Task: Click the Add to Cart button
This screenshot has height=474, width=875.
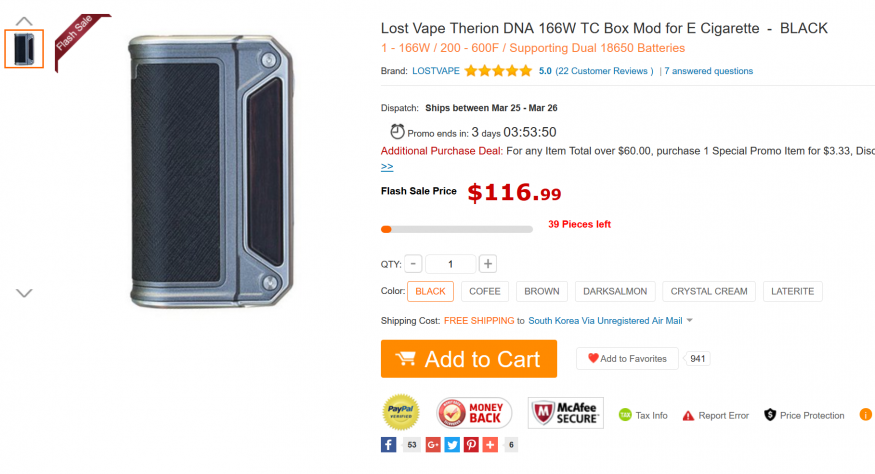Action: click(468, 359)
